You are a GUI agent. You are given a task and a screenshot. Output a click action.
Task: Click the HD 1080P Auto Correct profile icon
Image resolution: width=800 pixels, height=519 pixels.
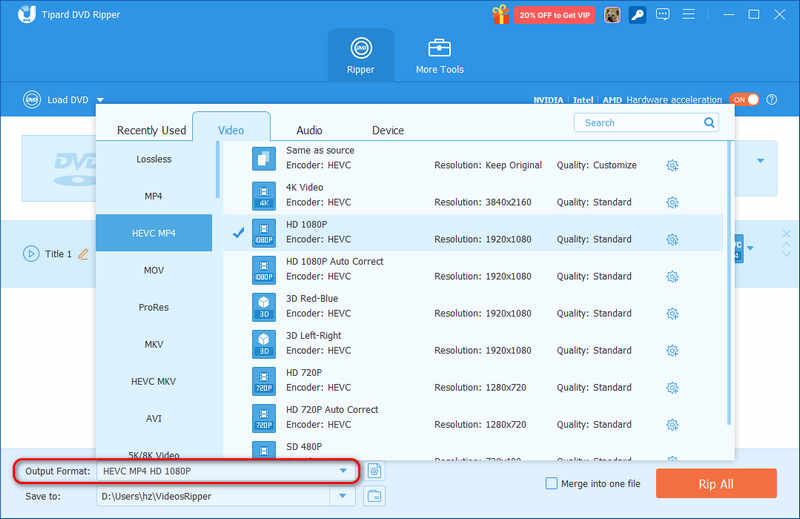pos(264,270)
